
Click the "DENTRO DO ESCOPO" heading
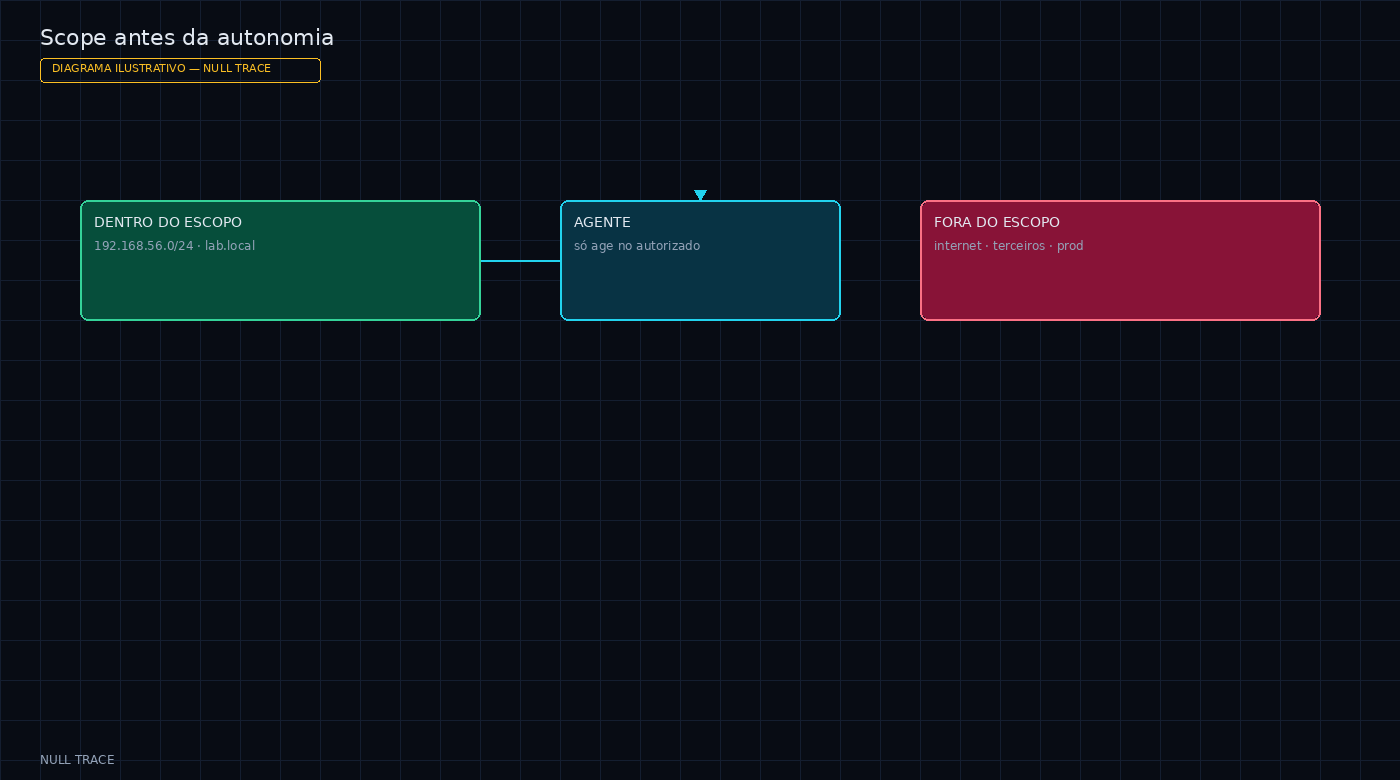point(168,222)
